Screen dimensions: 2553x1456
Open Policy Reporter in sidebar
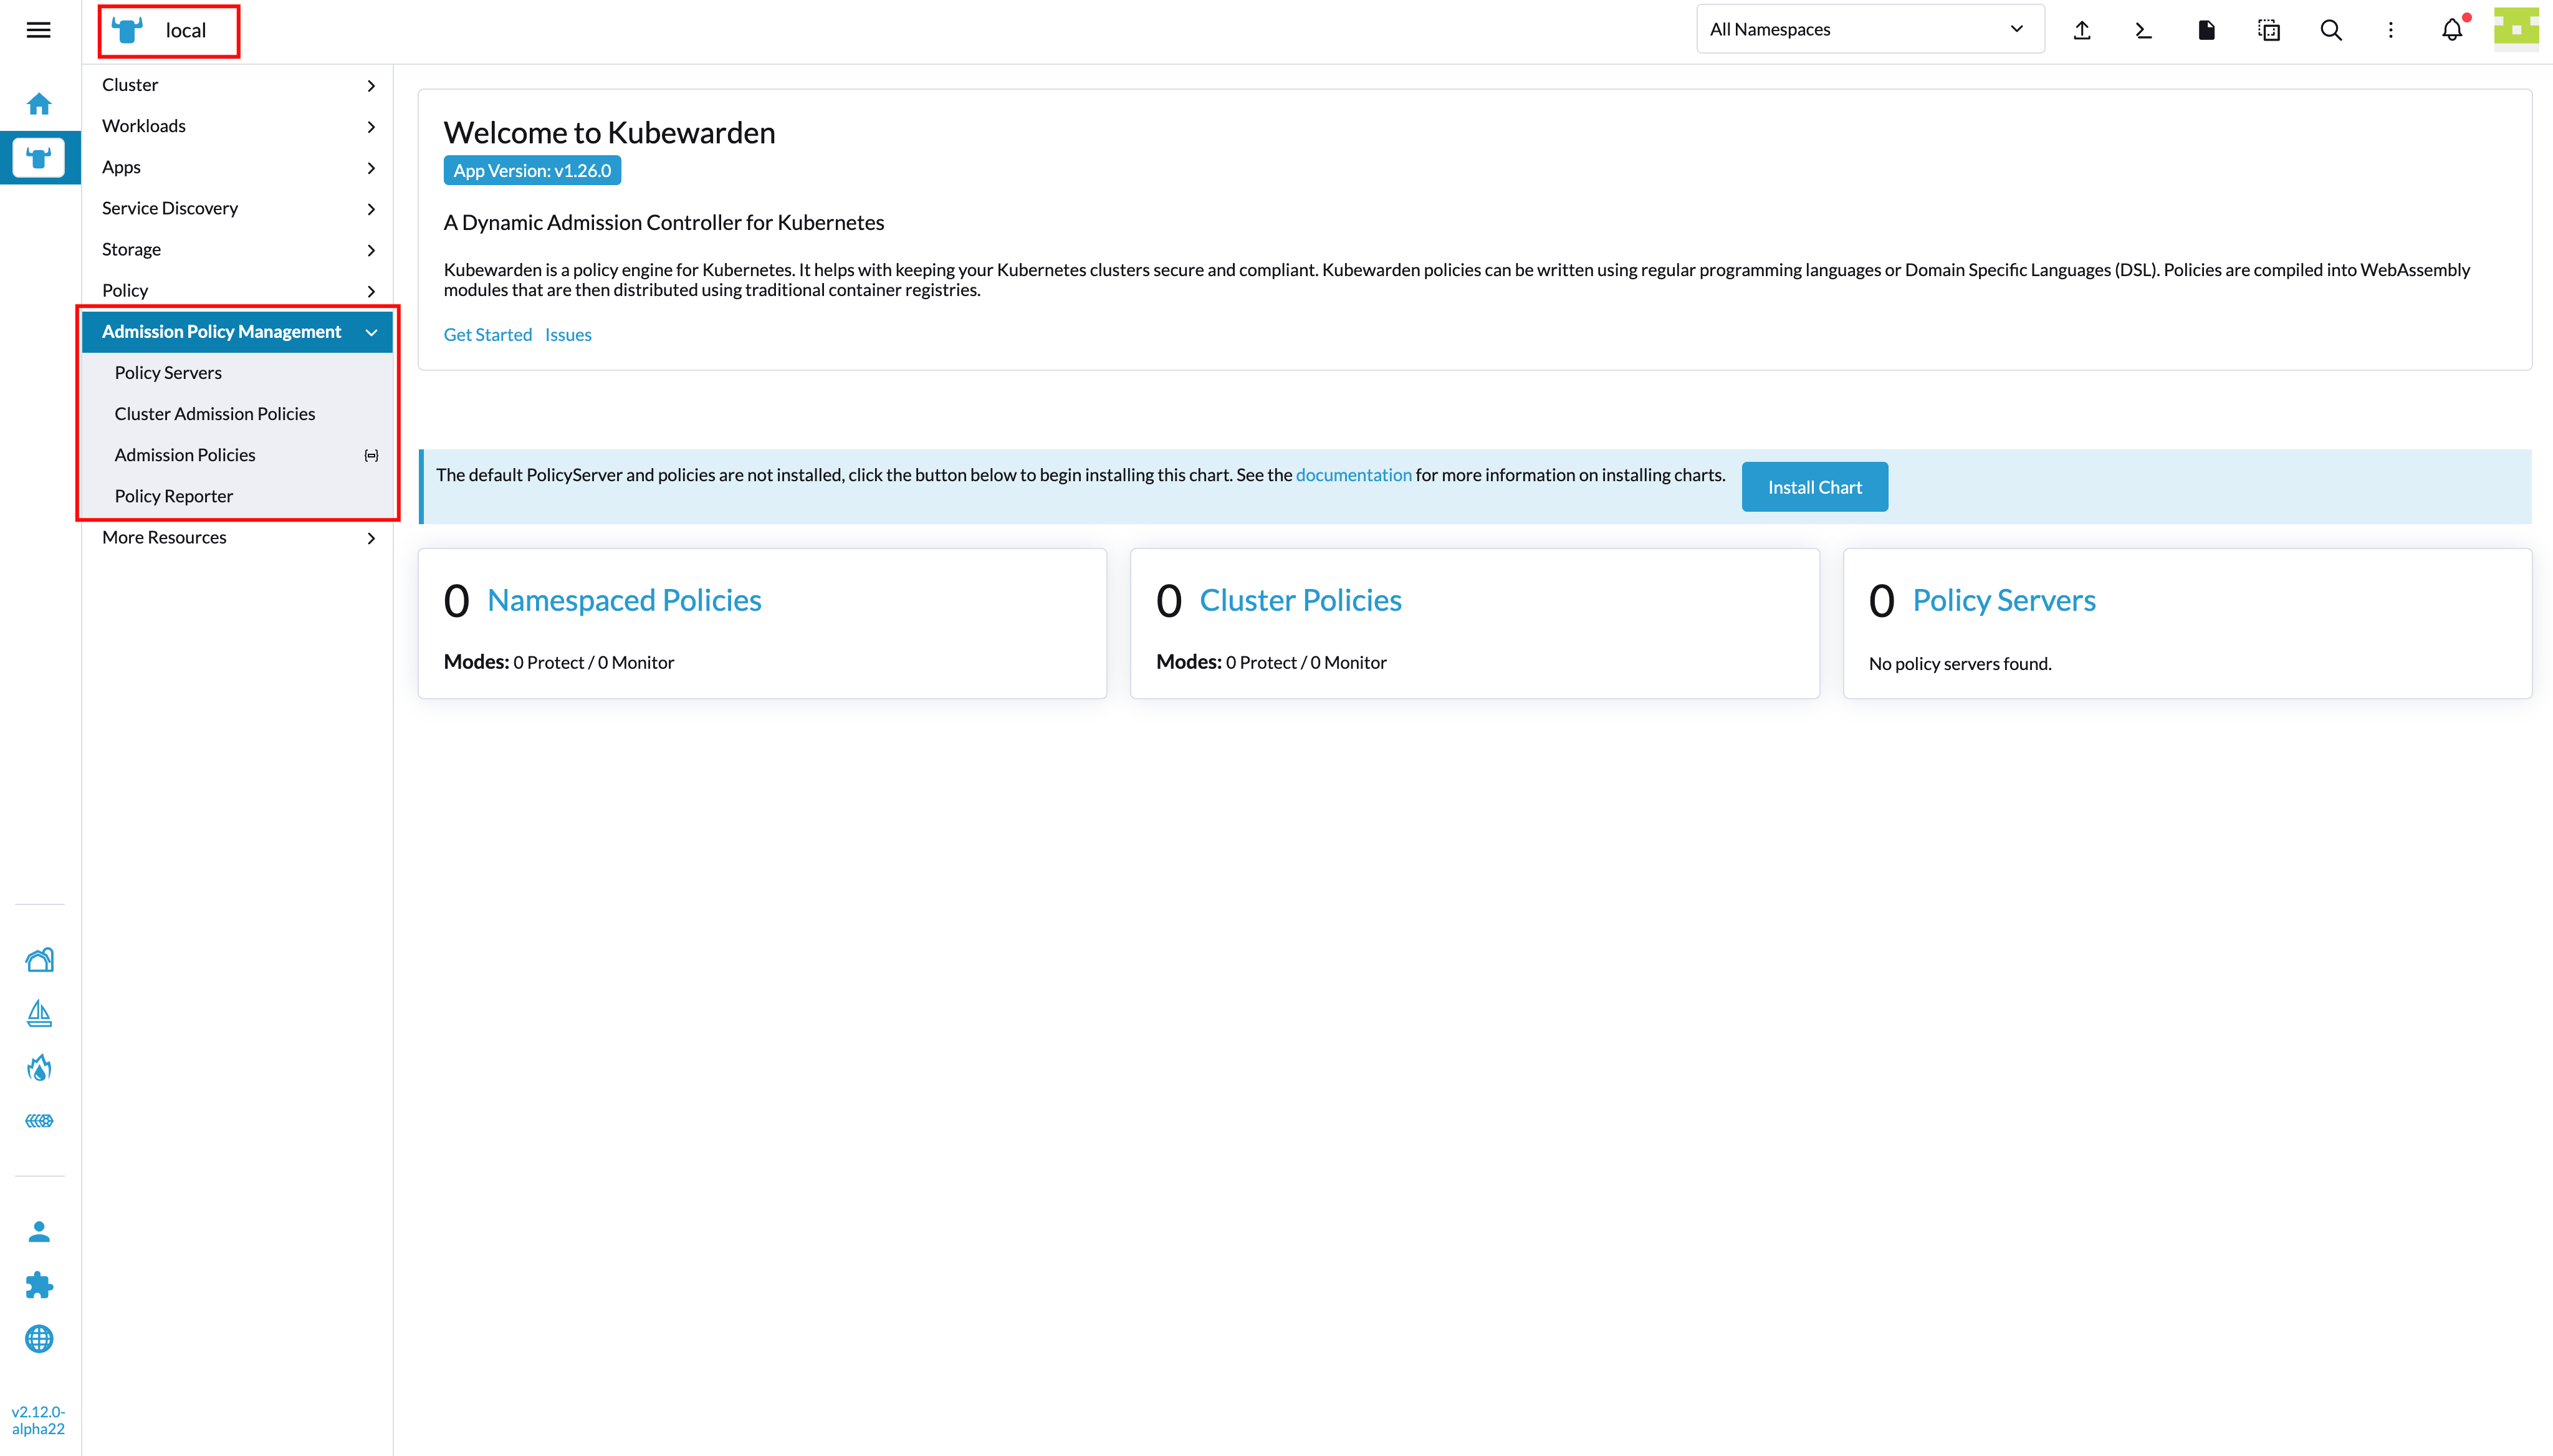[x=238, y=496]
